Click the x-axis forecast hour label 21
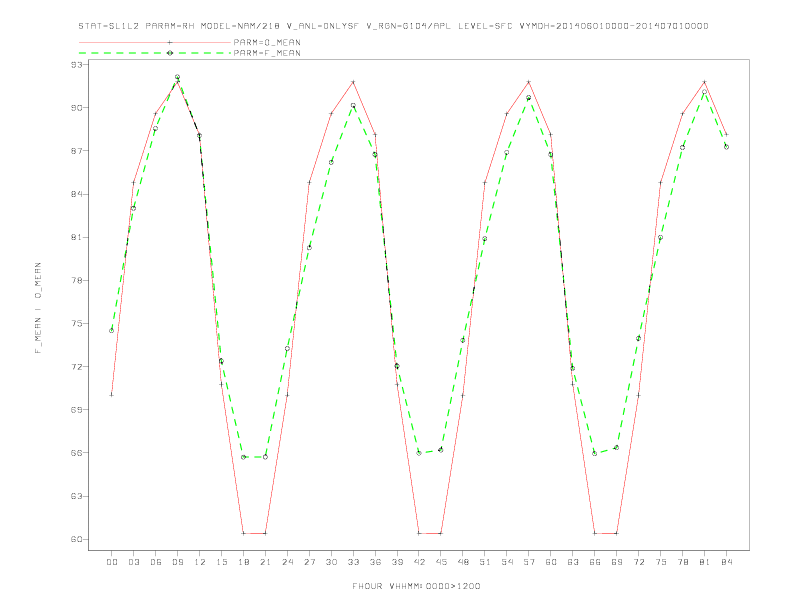This screenshot has width=792, height=612. (x=265, y=562)
